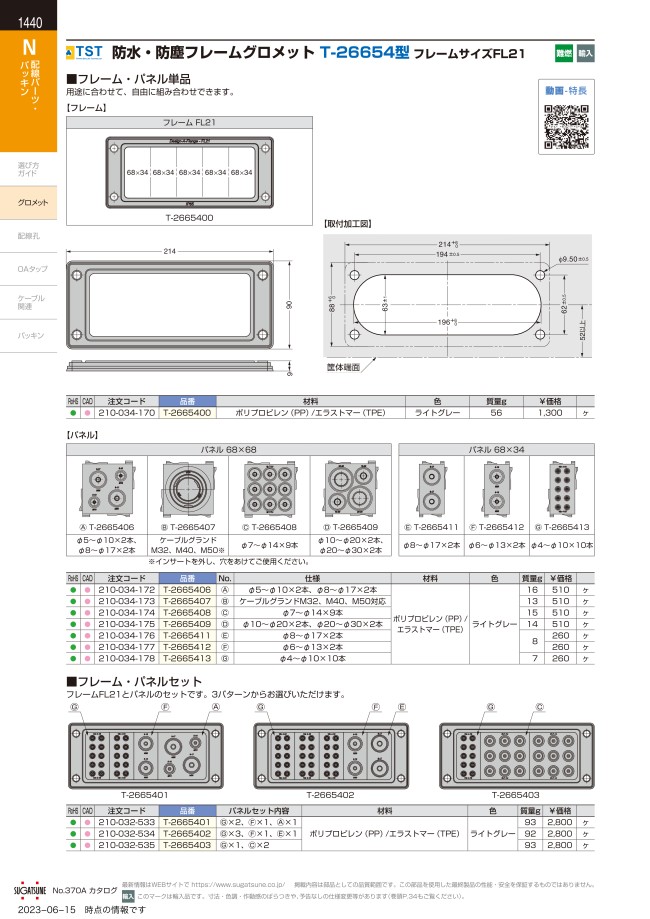
Task: Switch to the 配線孔 sidebar tab
Action: [x=29, y=235]
